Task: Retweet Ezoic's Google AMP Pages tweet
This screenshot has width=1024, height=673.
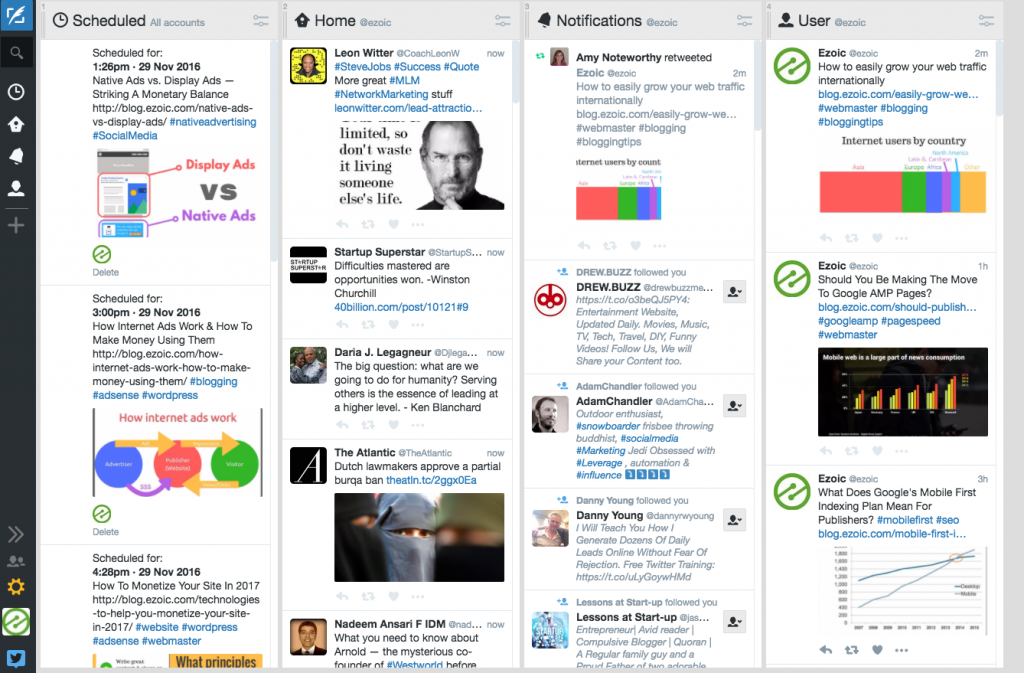Action: click(x=852, y=450)
